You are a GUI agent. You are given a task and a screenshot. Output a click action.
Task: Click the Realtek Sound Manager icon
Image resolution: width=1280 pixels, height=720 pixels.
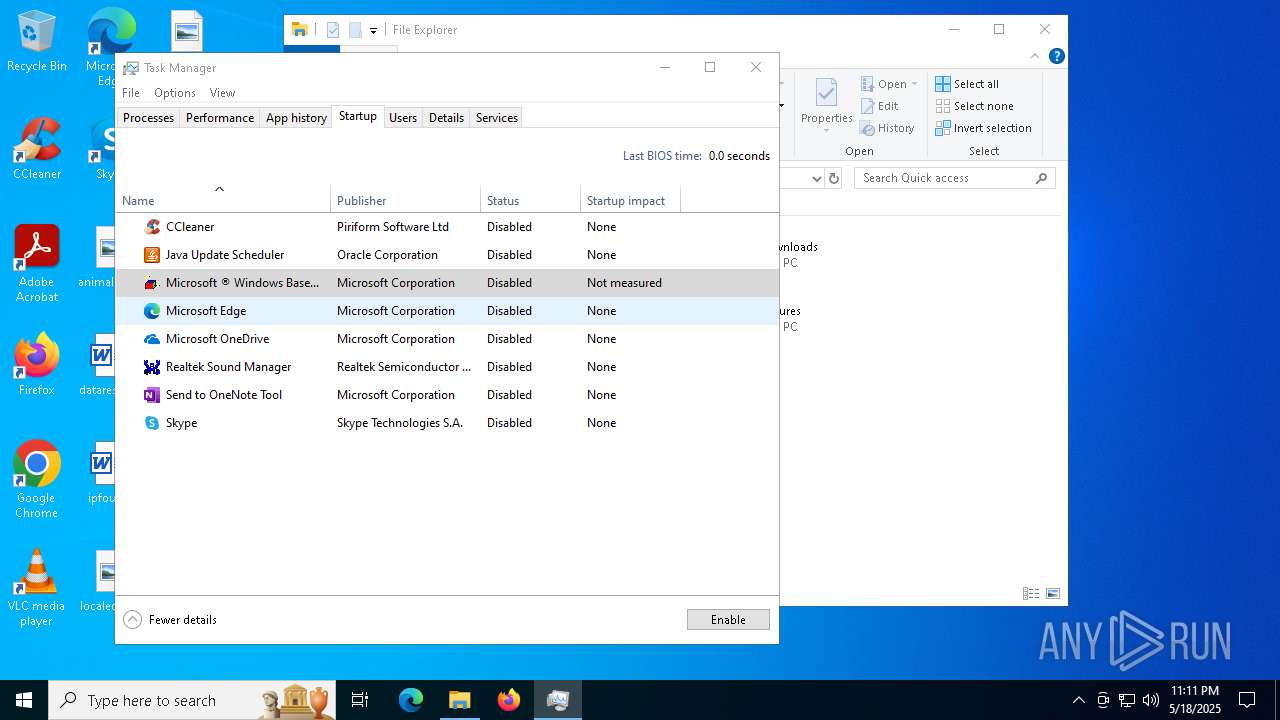point(152,367)
